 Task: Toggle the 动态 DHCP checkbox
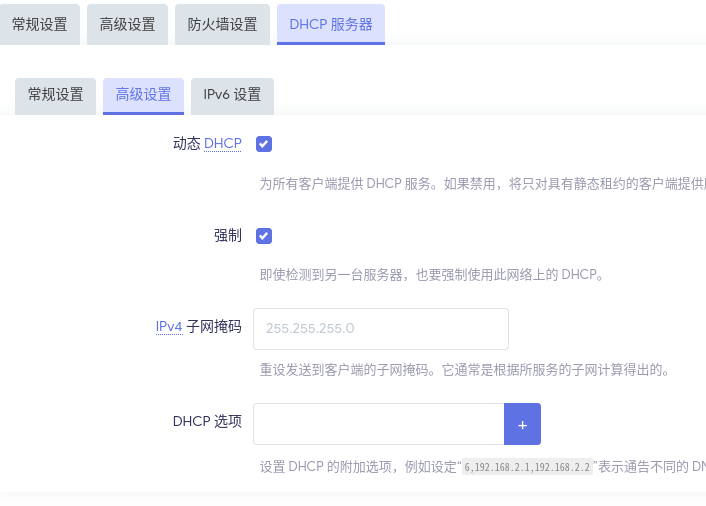click(264, 144)
